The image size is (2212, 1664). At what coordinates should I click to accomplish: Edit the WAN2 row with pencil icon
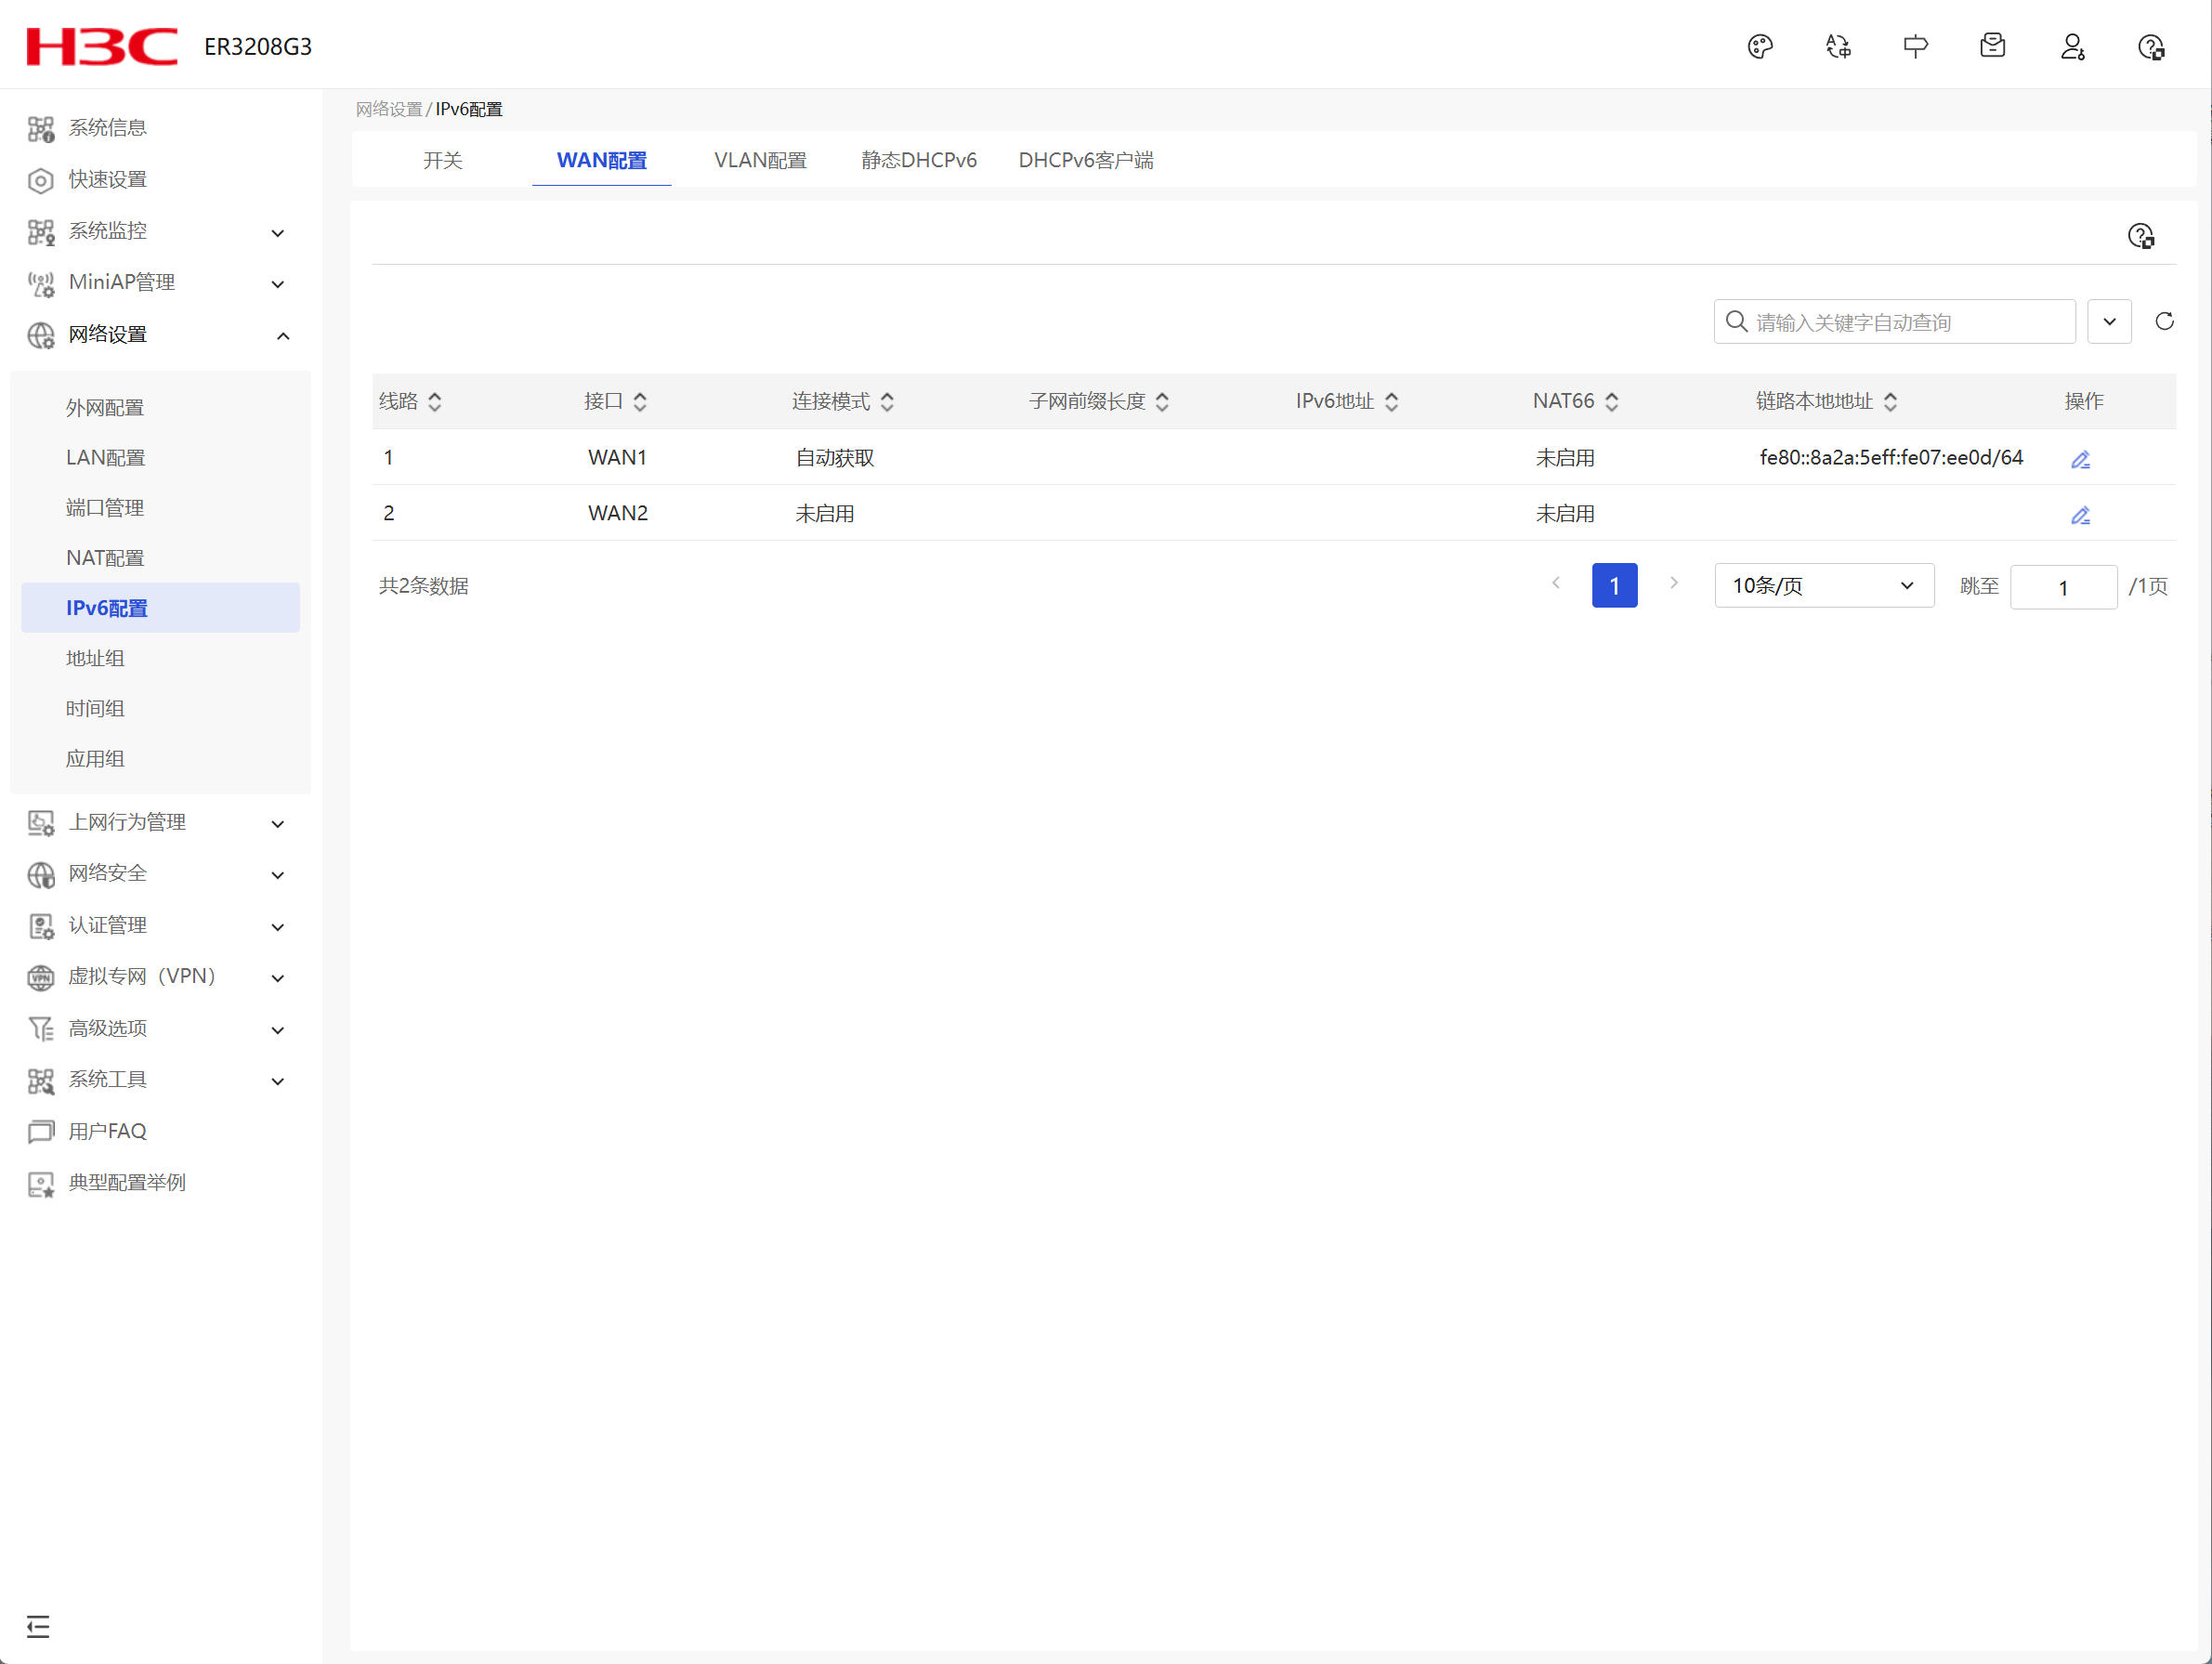tap(2080, 515)
